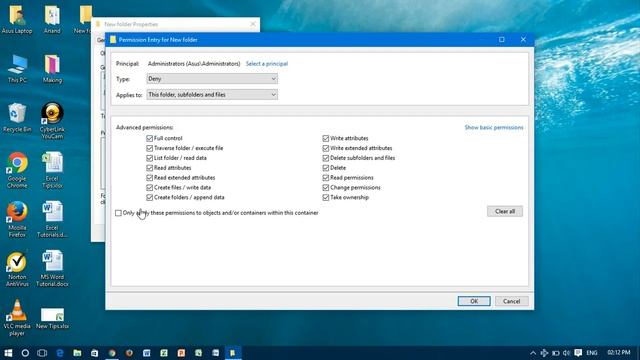Launch Norton AntiVirus desktop shortcut
Viewport: 640px width, 360px height.
coord(17,269)
